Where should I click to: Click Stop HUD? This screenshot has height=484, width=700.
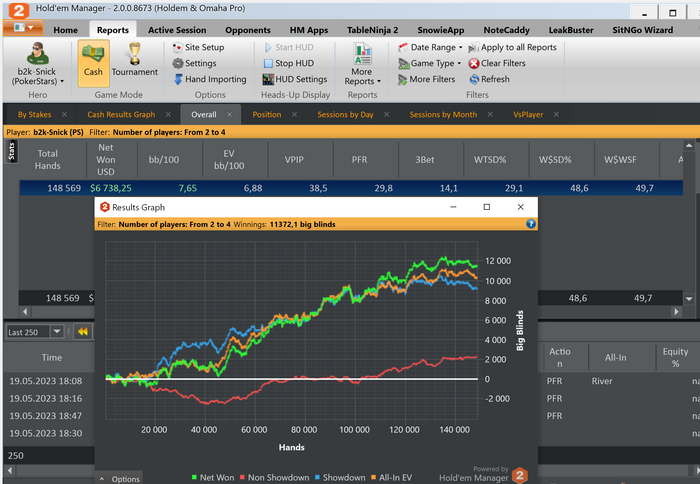(289, 63)
